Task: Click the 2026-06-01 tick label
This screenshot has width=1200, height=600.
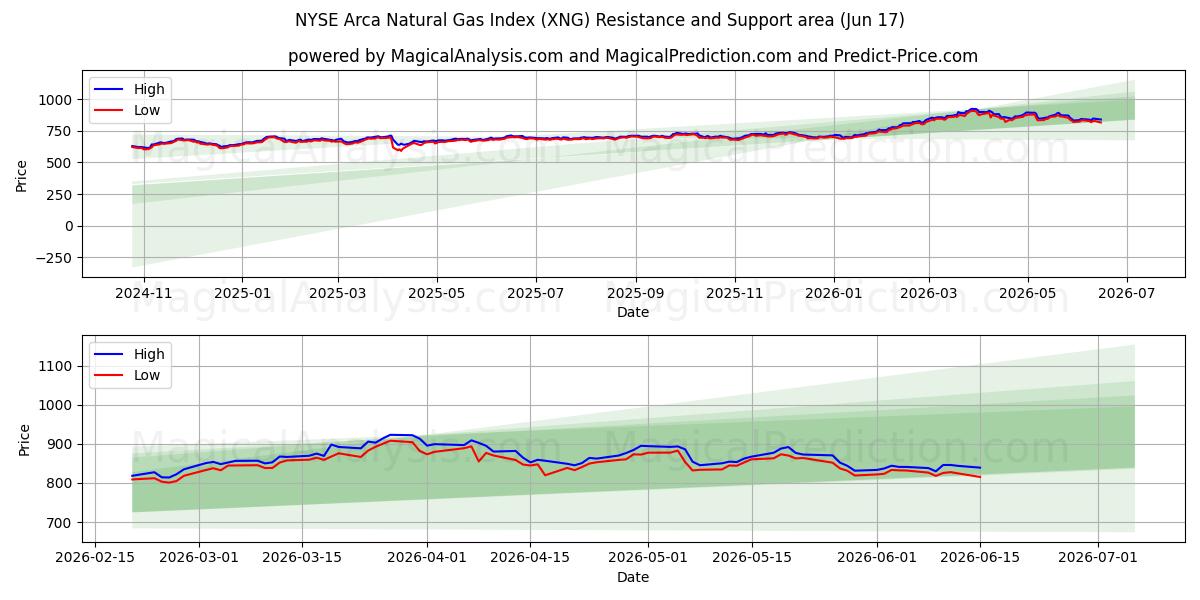Action: (876, 558)
